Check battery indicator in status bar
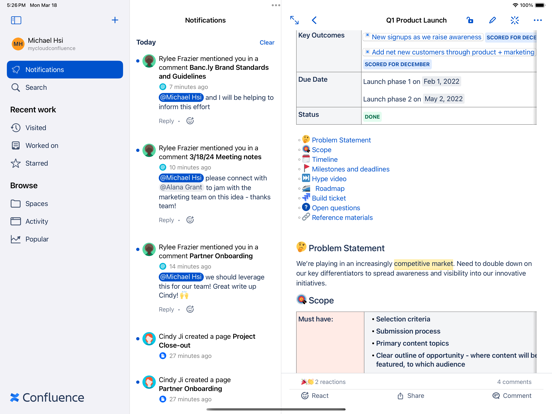 click(540, 5)
